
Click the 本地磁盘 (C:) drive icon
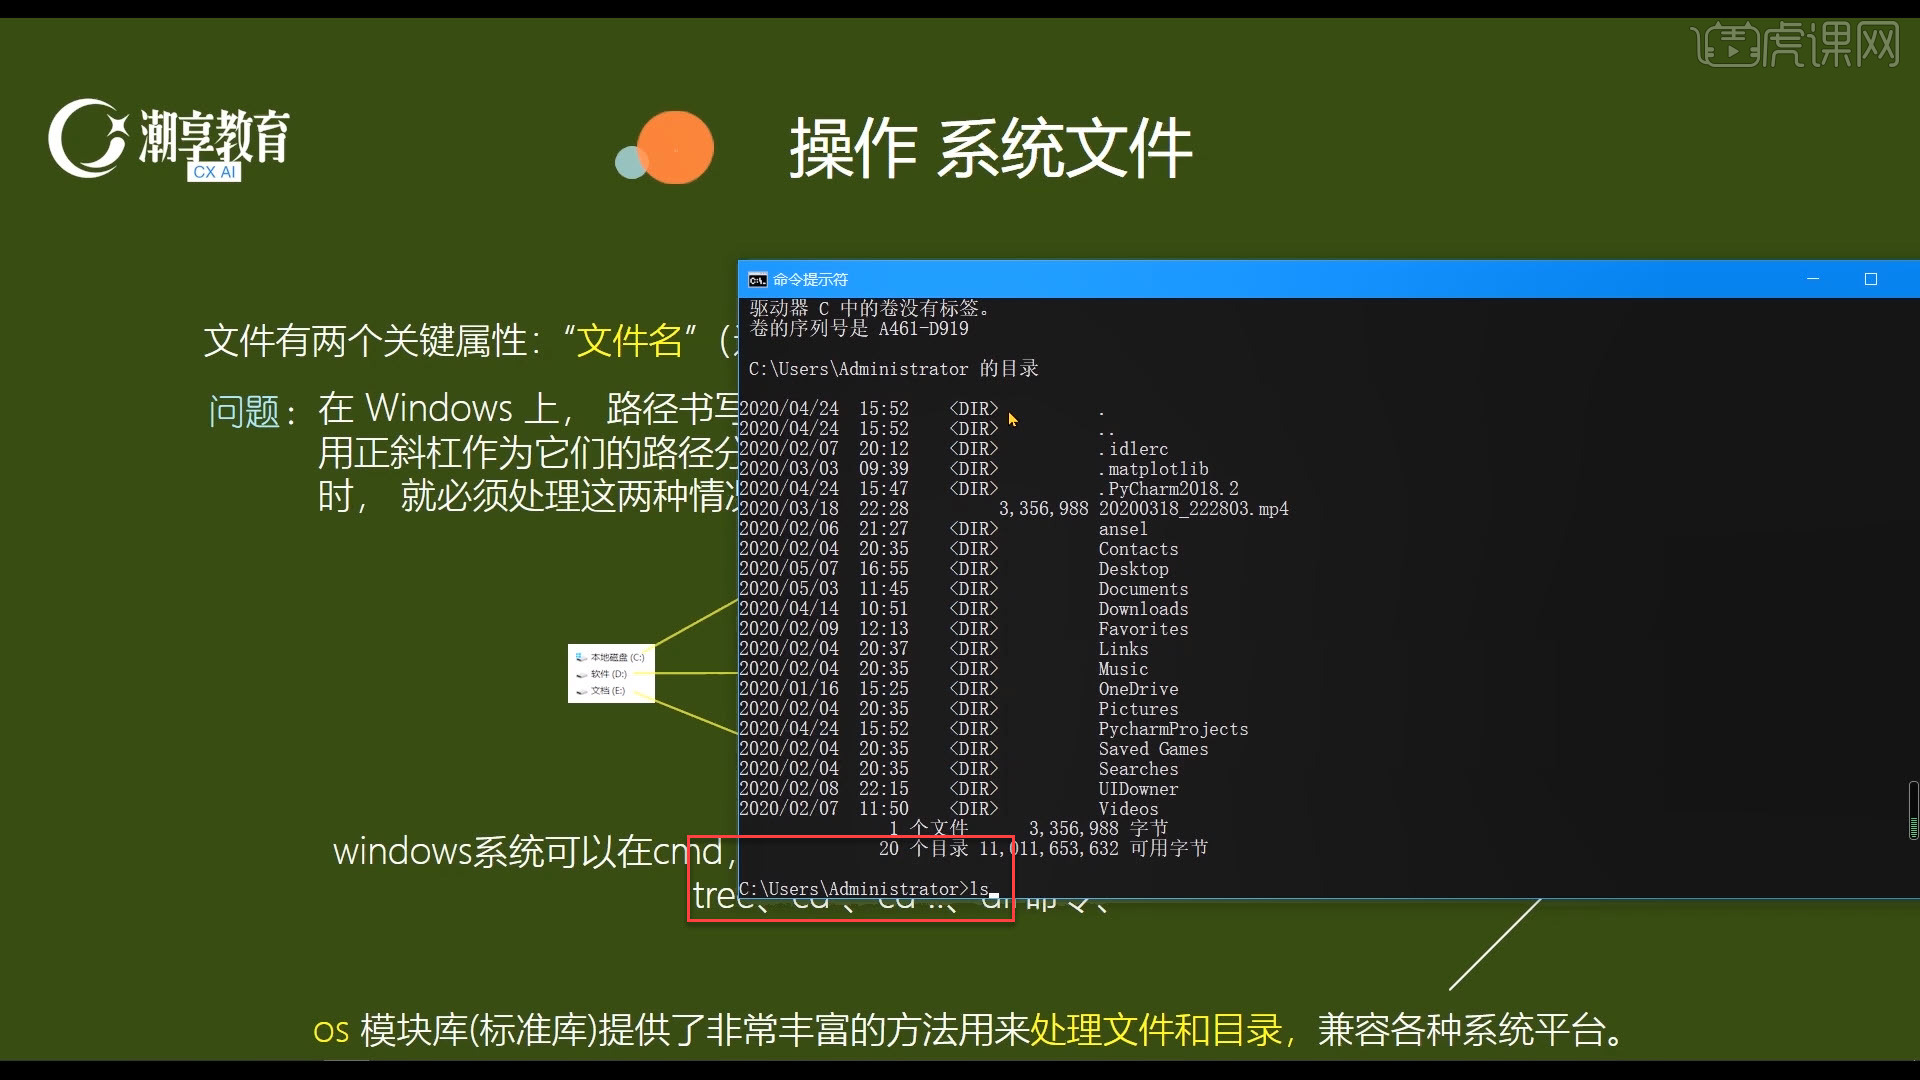pos(582,657)
